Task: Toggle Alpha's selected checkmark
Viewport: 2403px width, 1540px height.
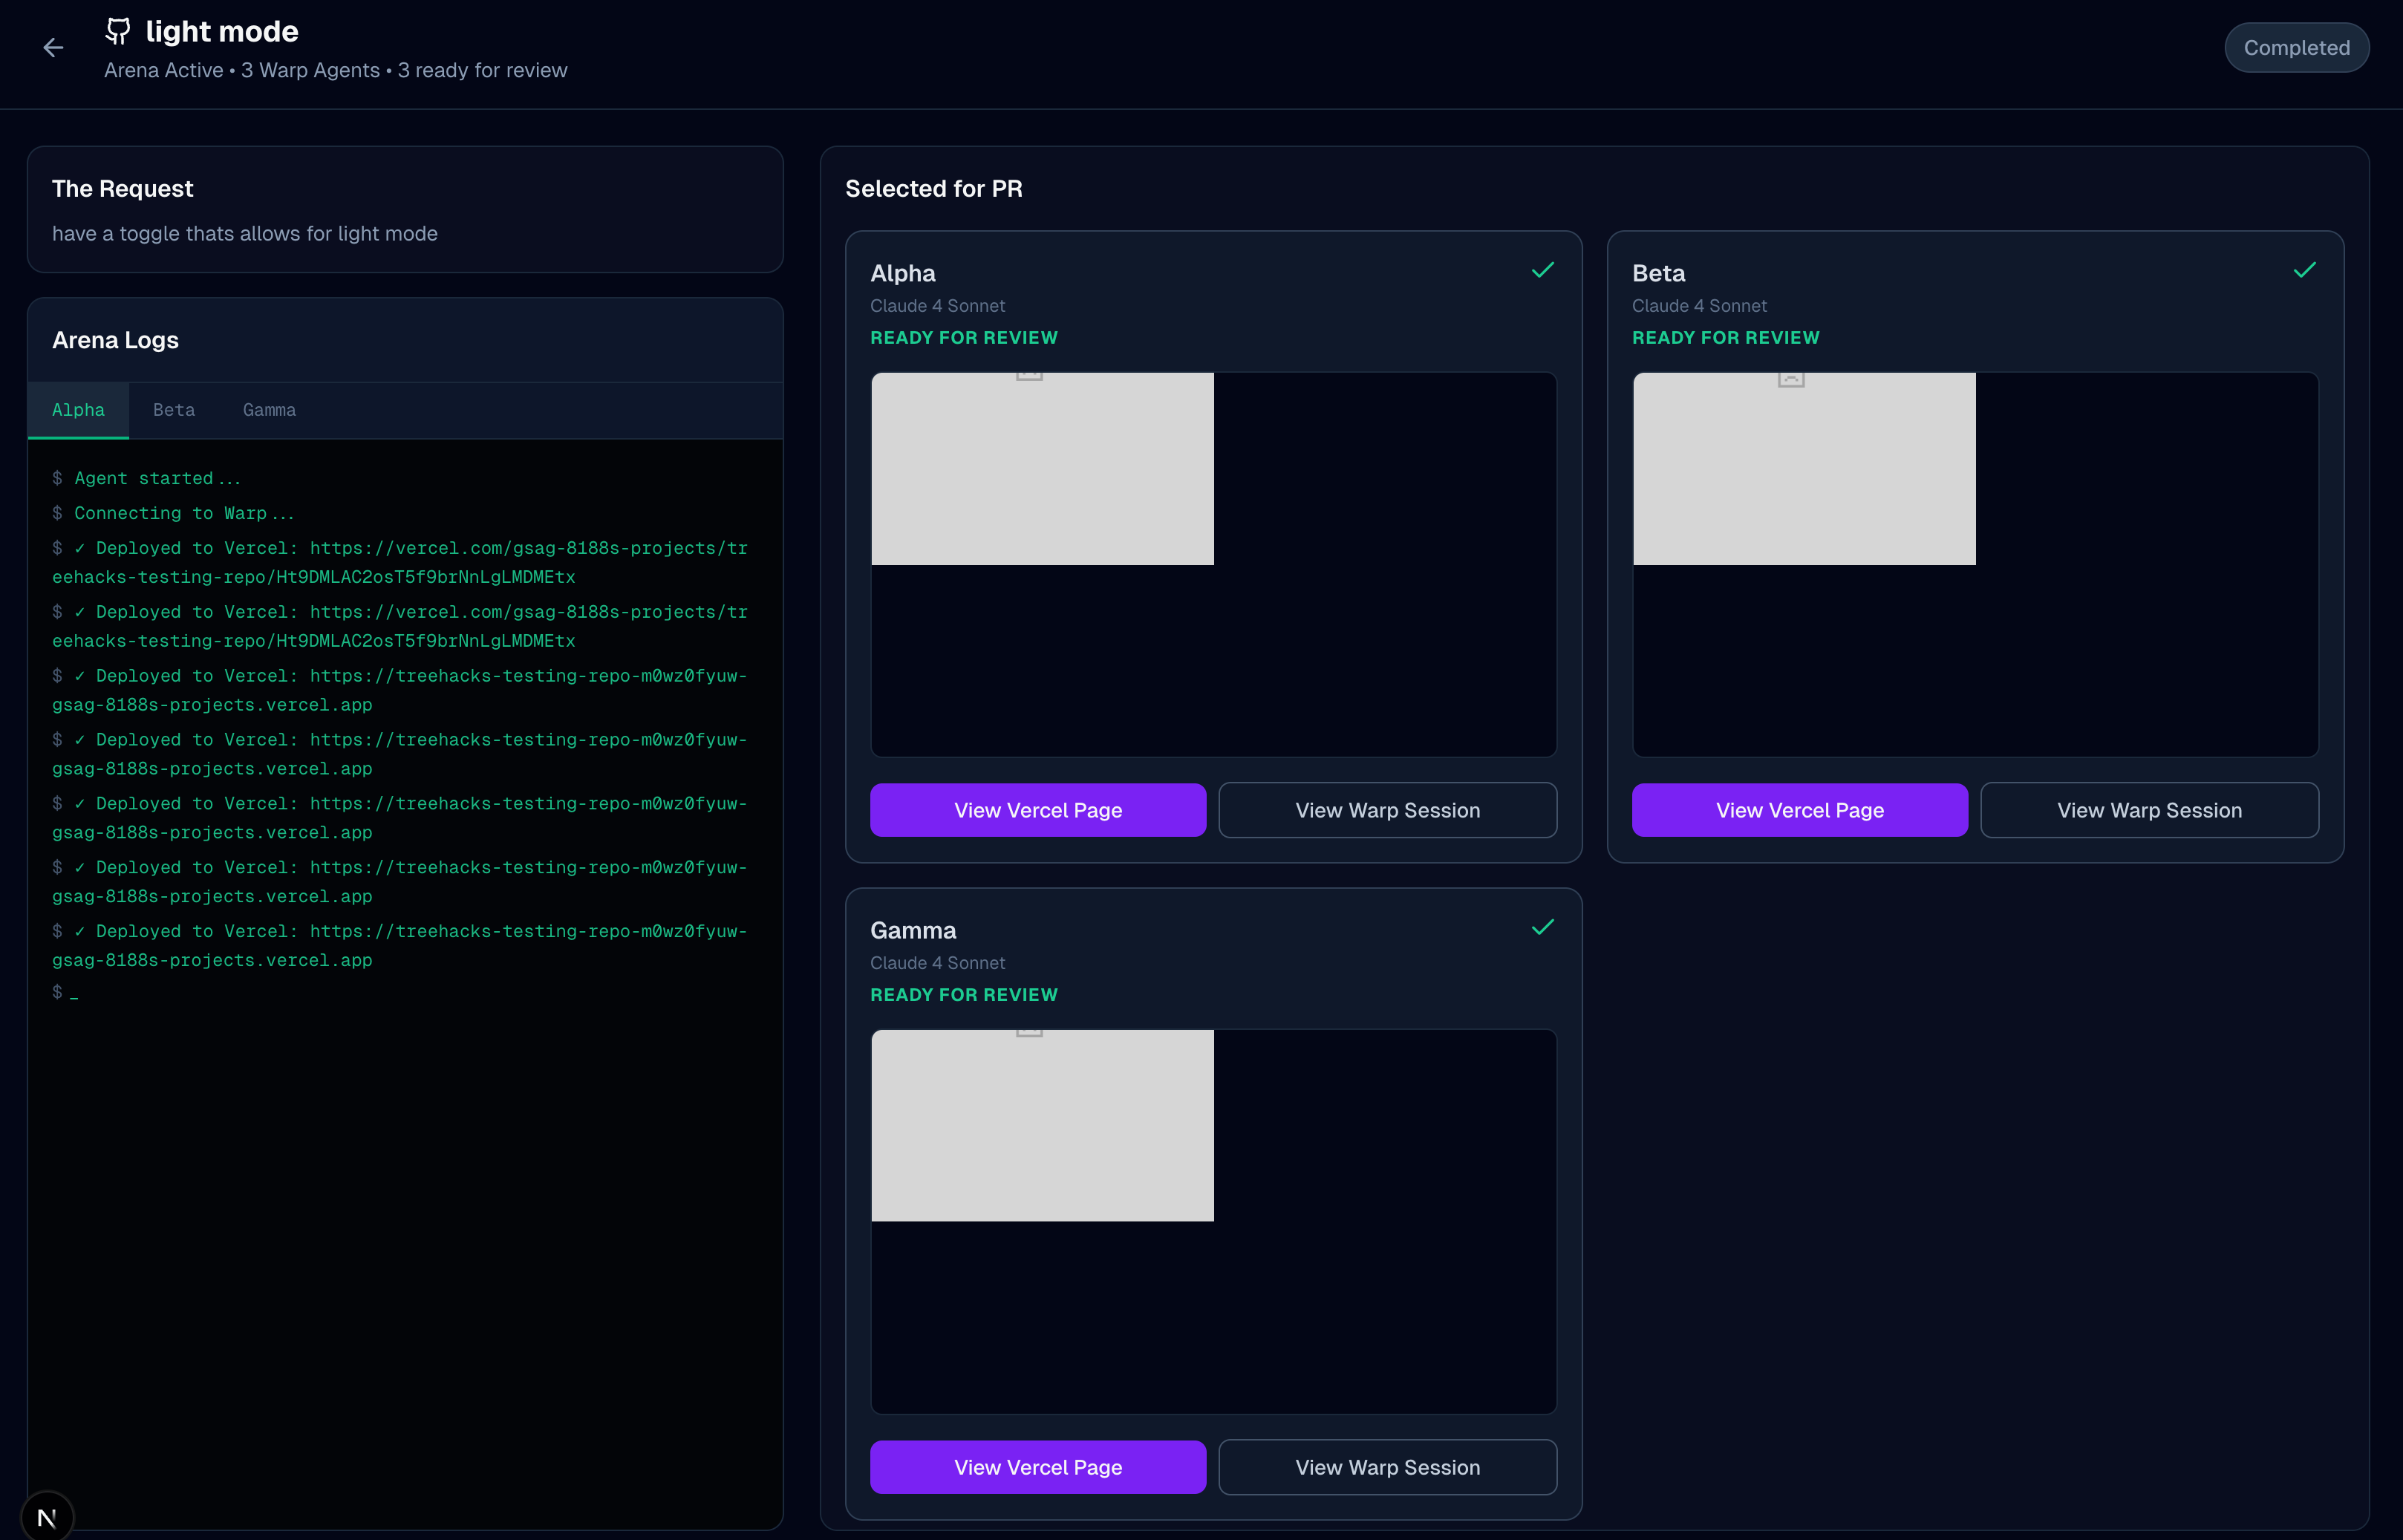Action: click(x=1542, y=270)
